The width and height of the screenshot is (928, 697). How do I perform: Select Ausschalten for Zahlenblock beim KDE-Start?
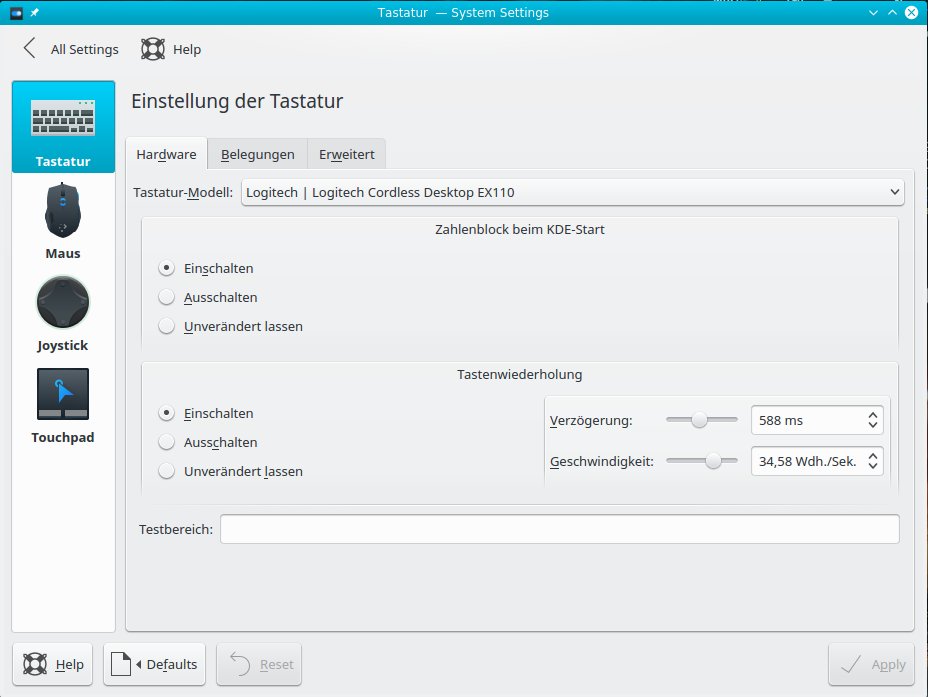tap(166, 297)
